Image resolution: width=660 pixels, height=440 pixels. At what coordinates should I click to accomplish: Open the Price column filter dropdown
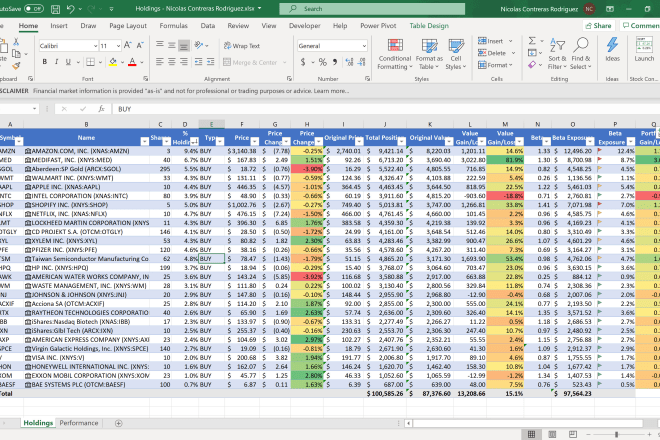[255, 142]
